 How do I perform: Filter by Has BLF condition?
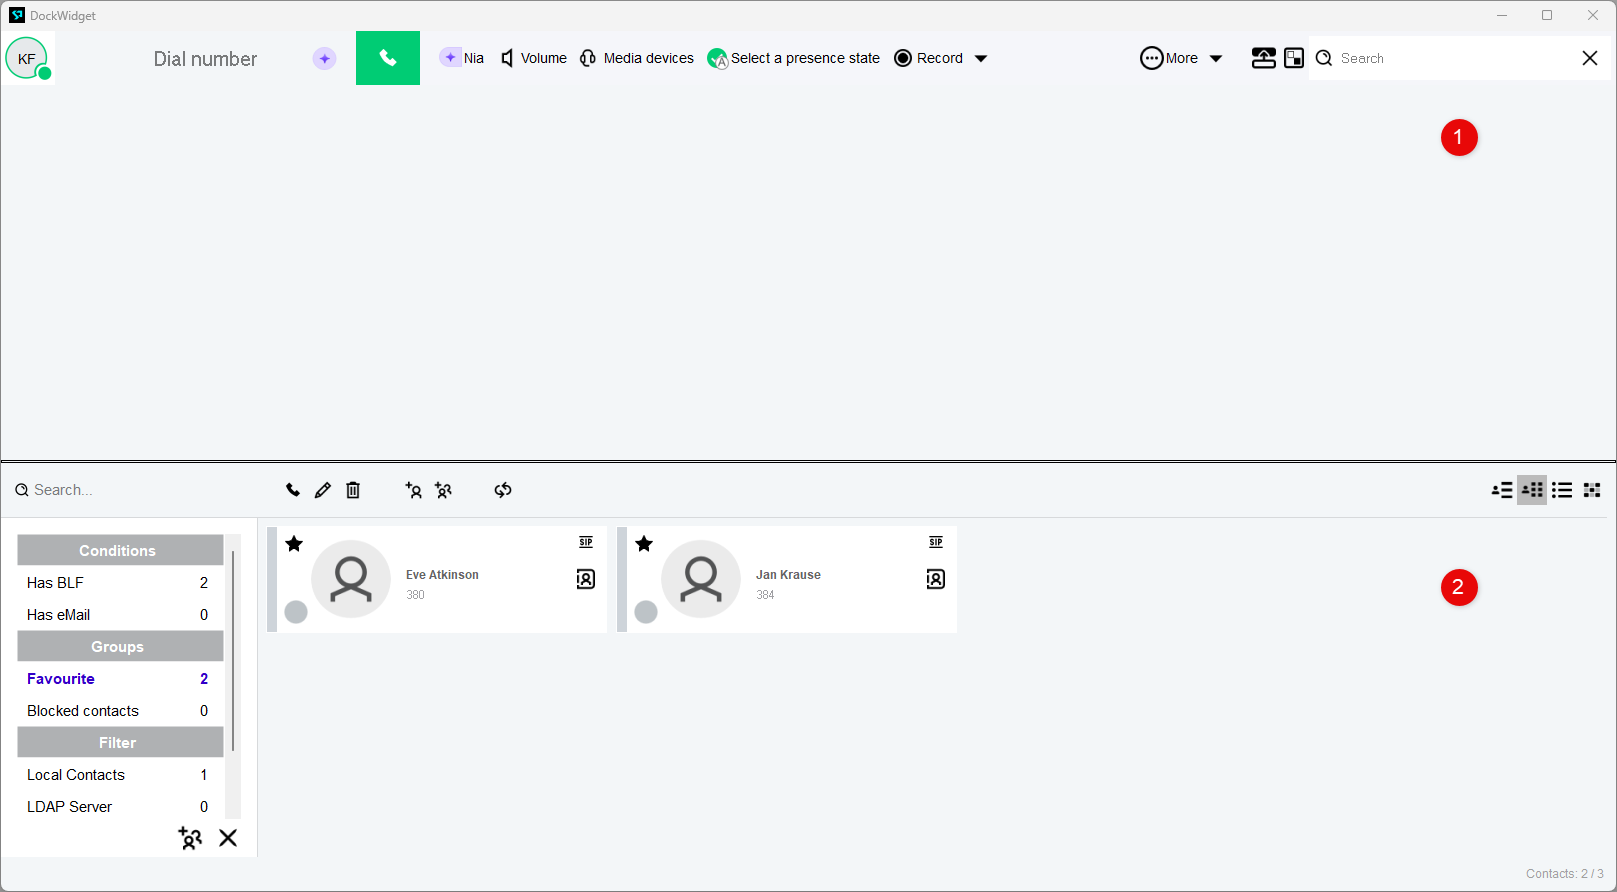coord(120,583)
